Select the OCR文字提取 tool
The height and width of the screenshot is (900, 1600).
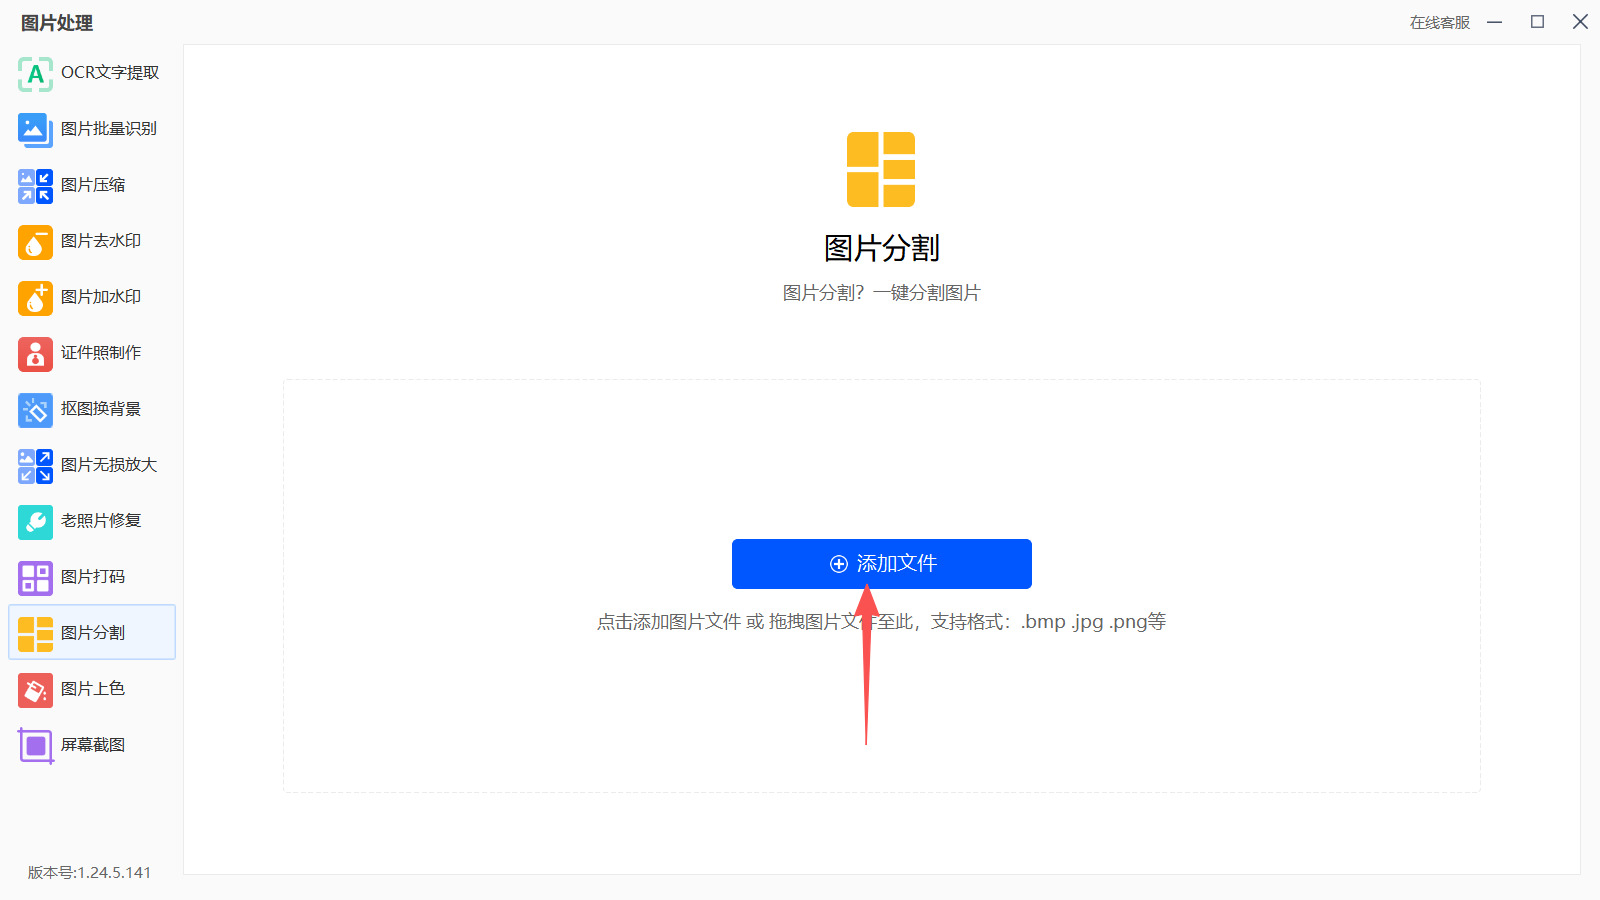[x=90, y=72]
